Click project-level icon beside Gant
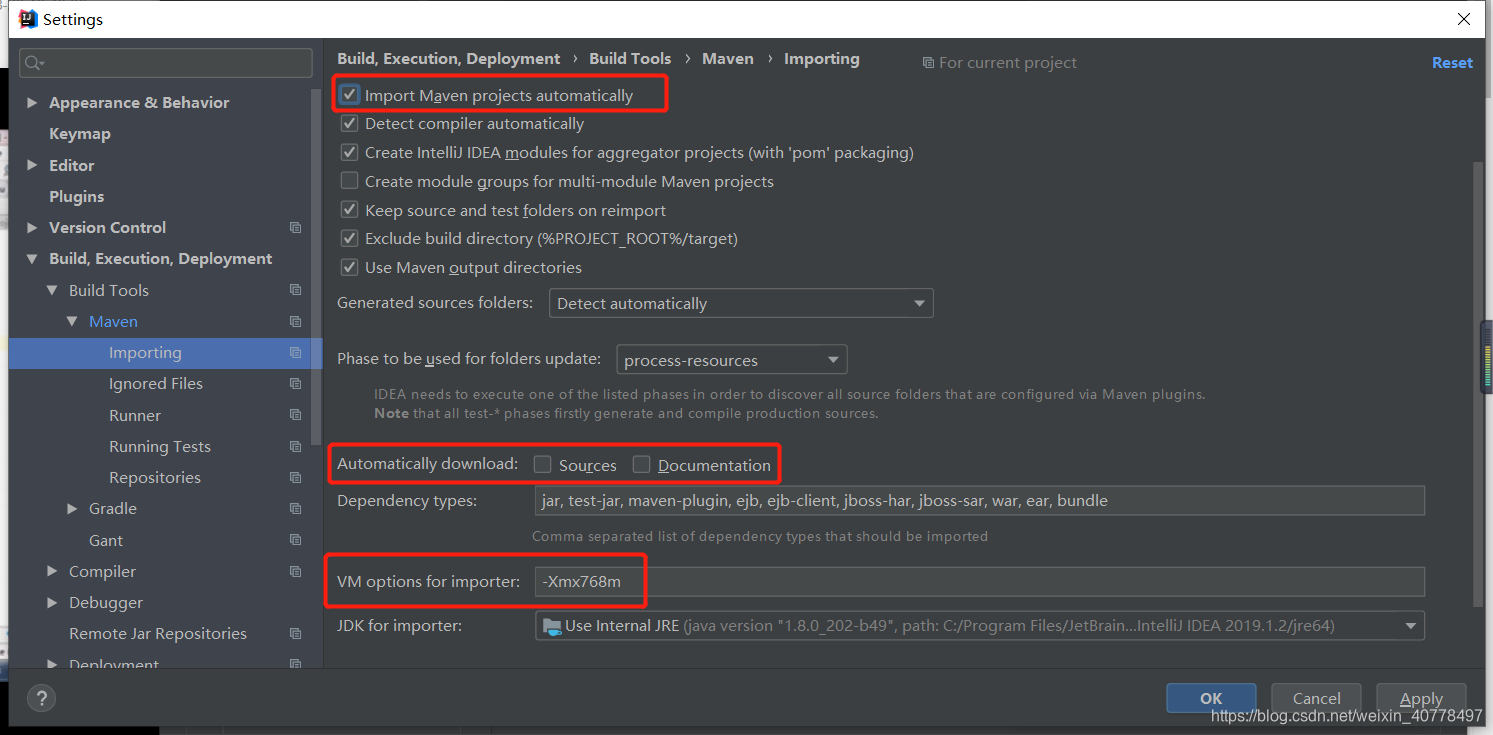1493x735 pixels. [x=295, y=540]
